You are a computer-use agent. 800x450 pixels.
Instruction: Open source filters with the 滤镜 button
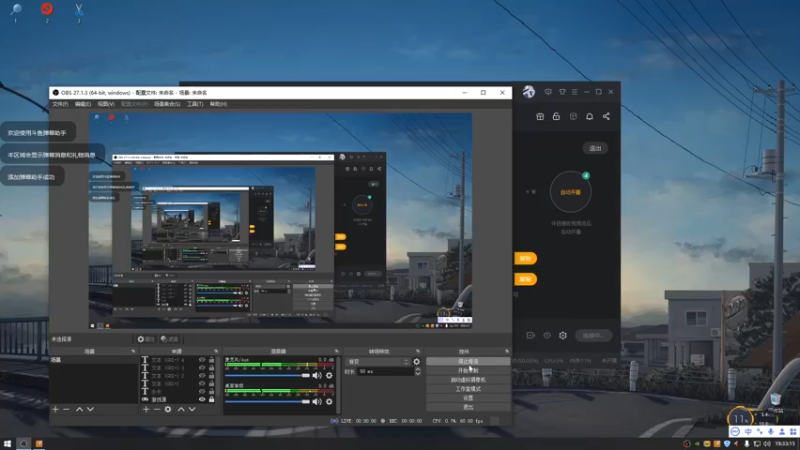pyautogui.click(x=169, y=339)
